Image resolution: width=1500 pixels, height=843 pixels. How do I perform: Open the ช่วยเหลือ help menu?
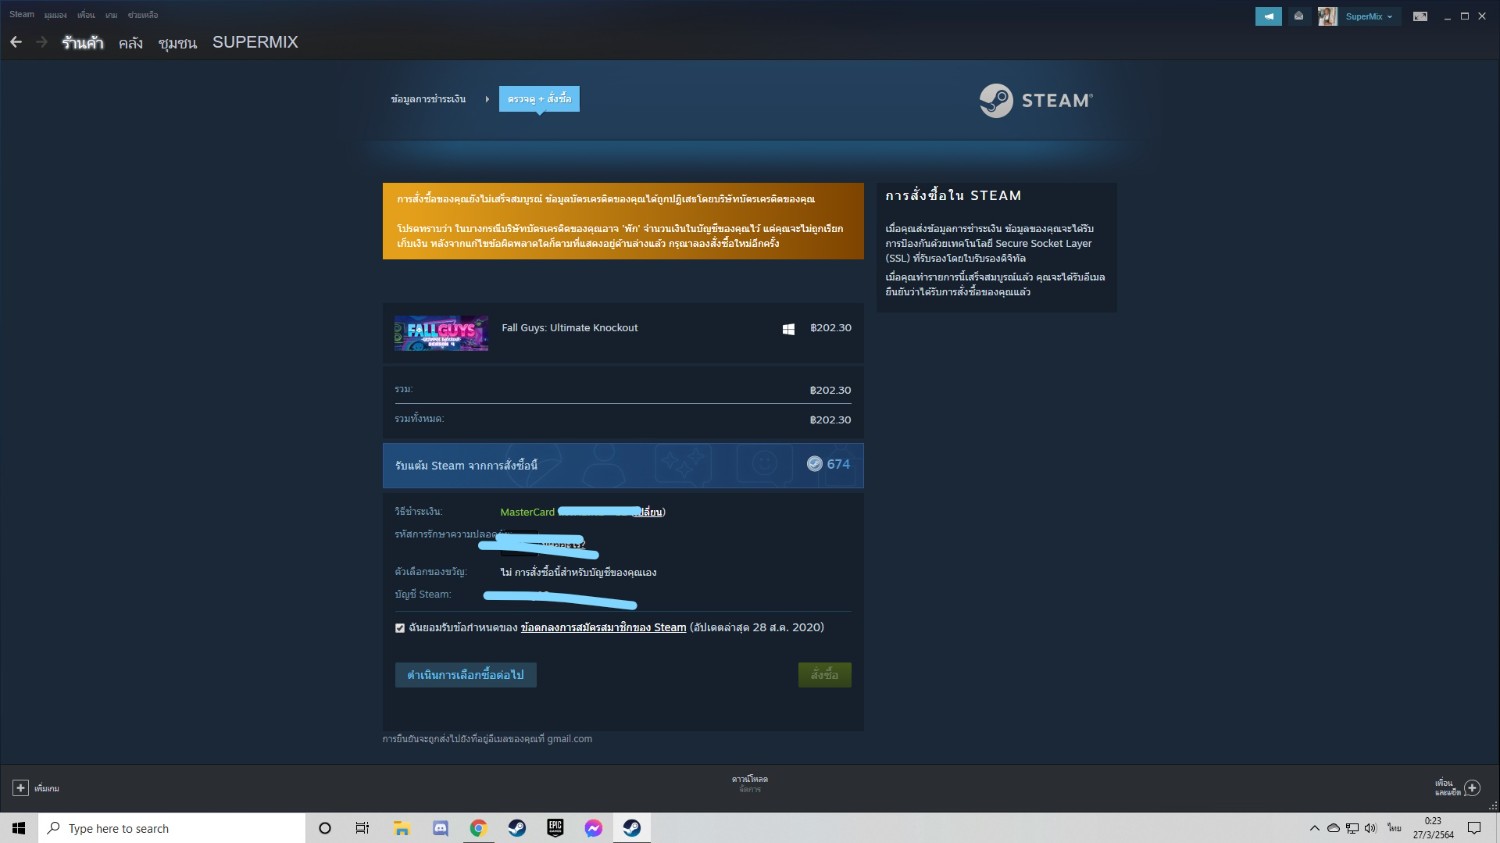click(x=143, y=15)
